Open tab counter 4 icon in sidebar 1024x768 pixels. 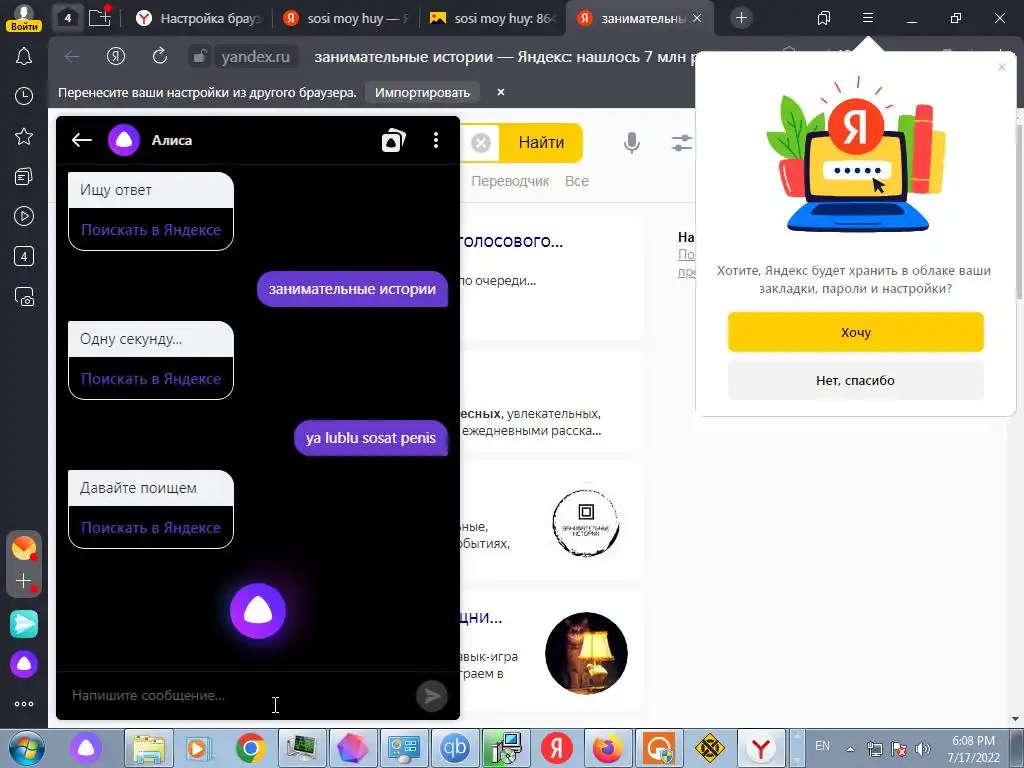click(x=24, y=256)
